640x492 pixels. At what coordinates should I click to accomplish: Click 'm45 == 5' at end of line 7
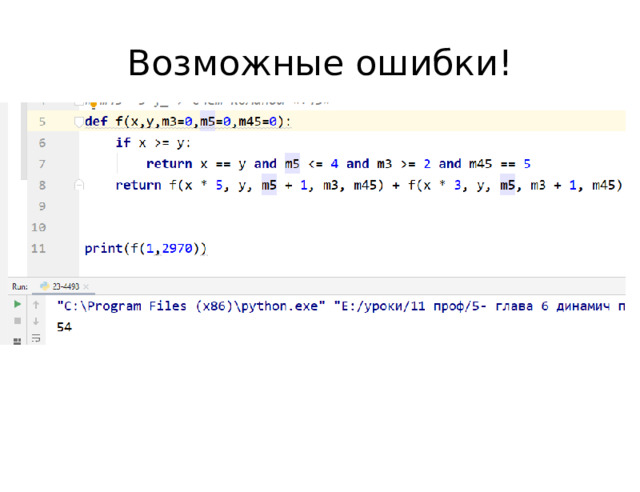(500, 164)
